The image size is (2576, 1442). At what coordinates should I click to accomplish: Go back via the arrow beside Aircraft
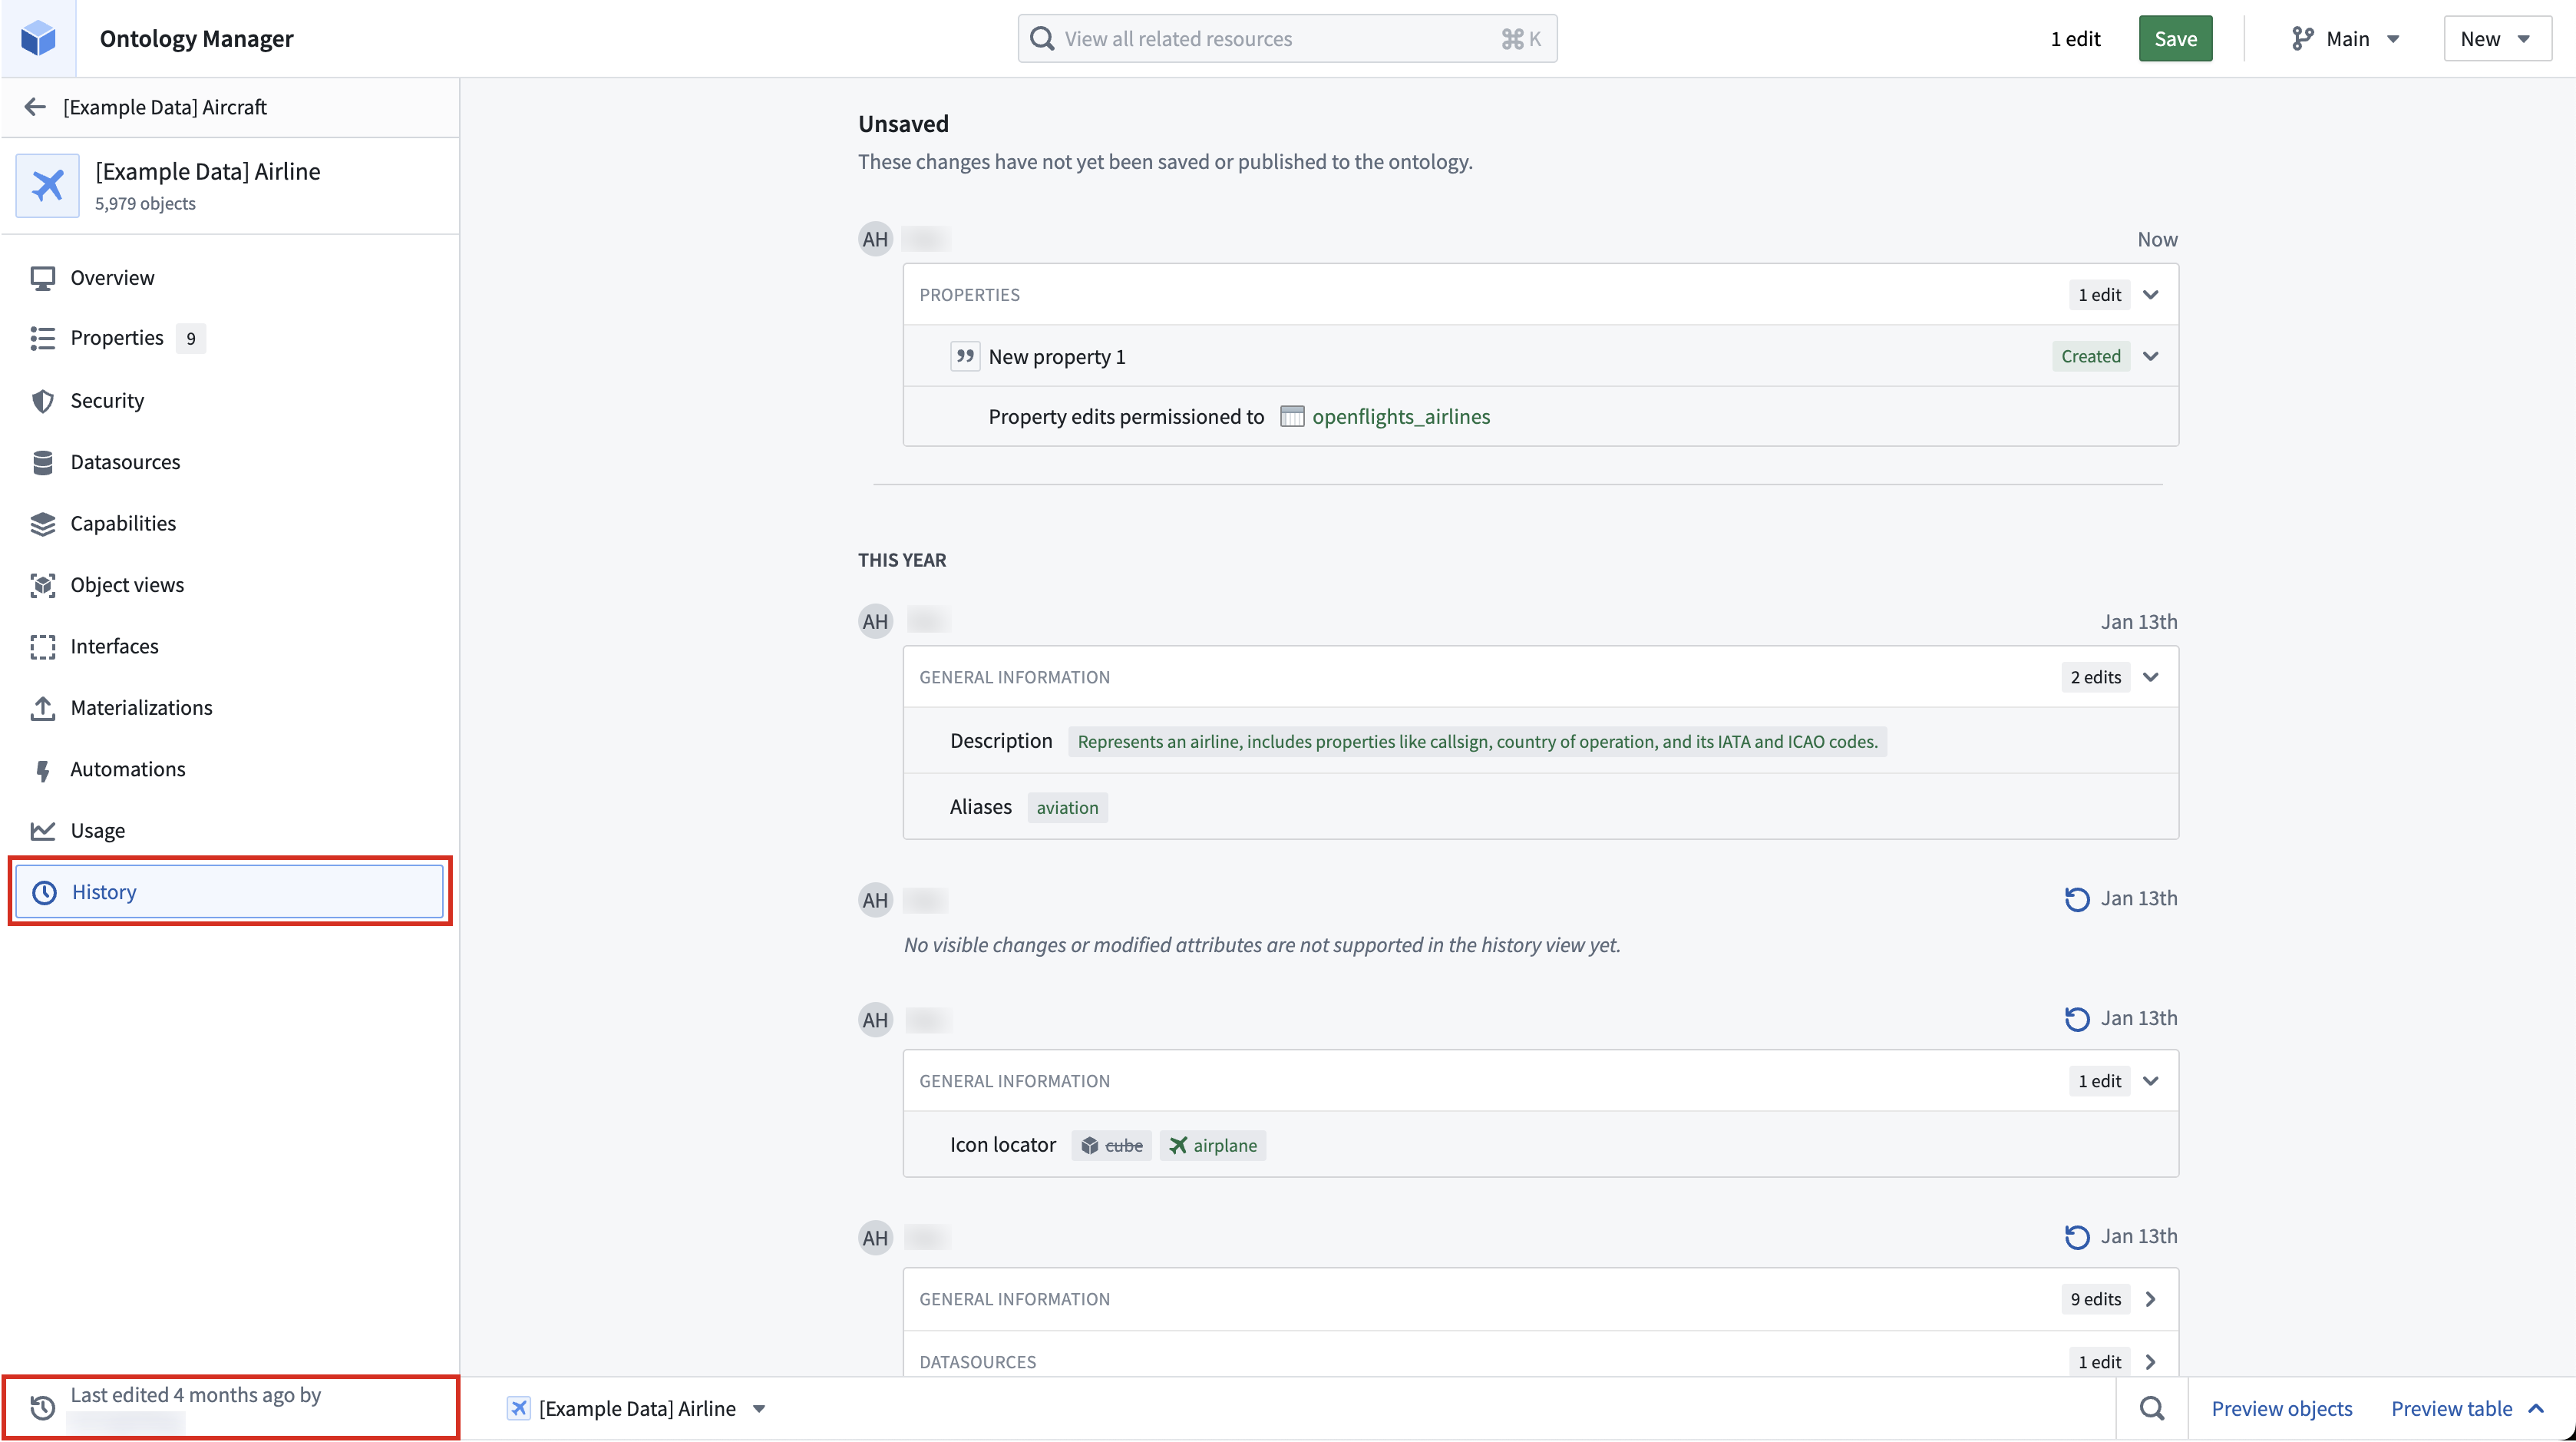point(35,107)
